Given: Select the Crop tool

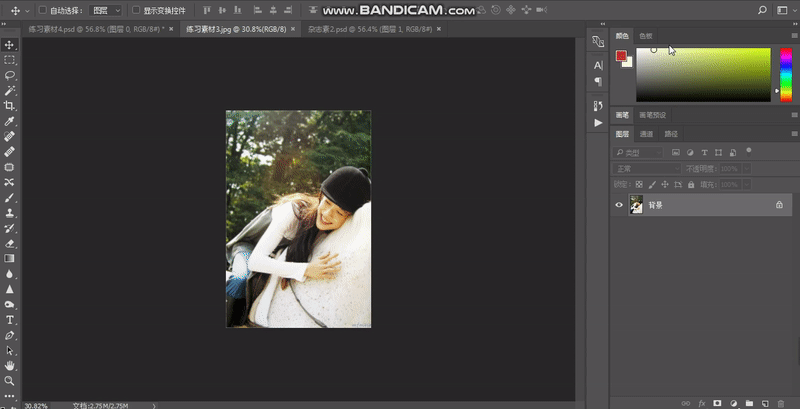Looking at the screenshot, I should [10, 106].
